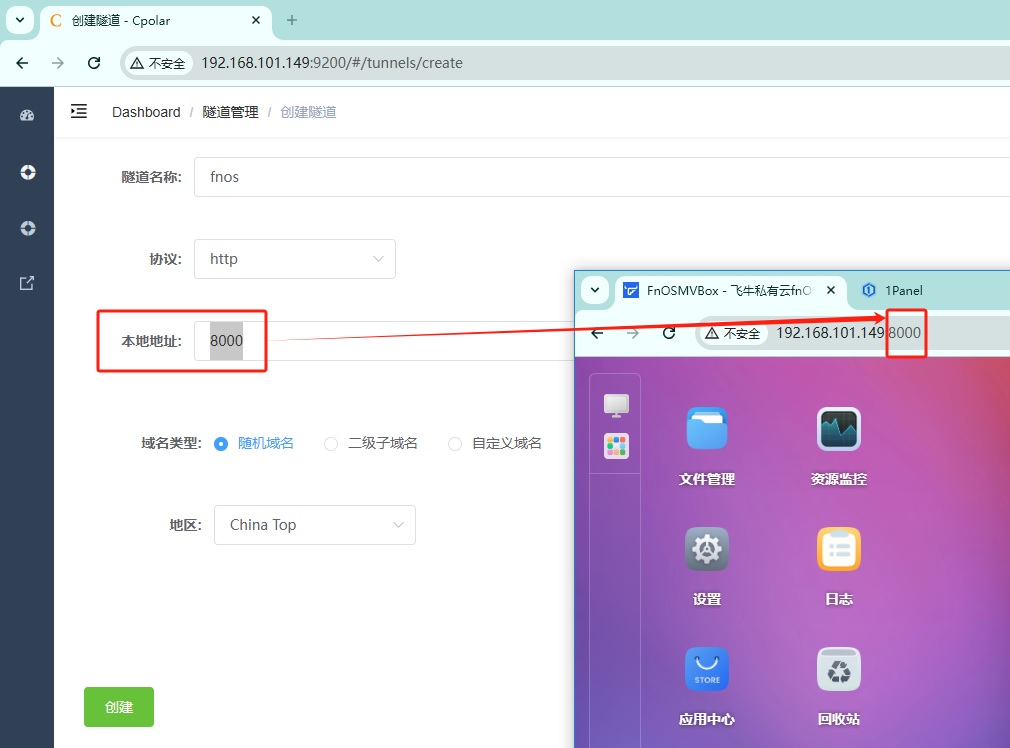The height and width of the screenshot is (748, 1010).
Task: Open the 资源监控 resource monitor icon
Action: pos(838,429)
